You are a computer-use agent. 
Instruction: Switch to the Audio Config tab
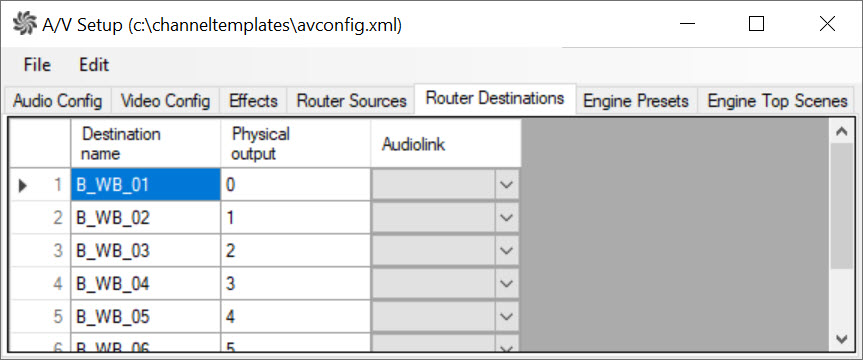[58, 101]
